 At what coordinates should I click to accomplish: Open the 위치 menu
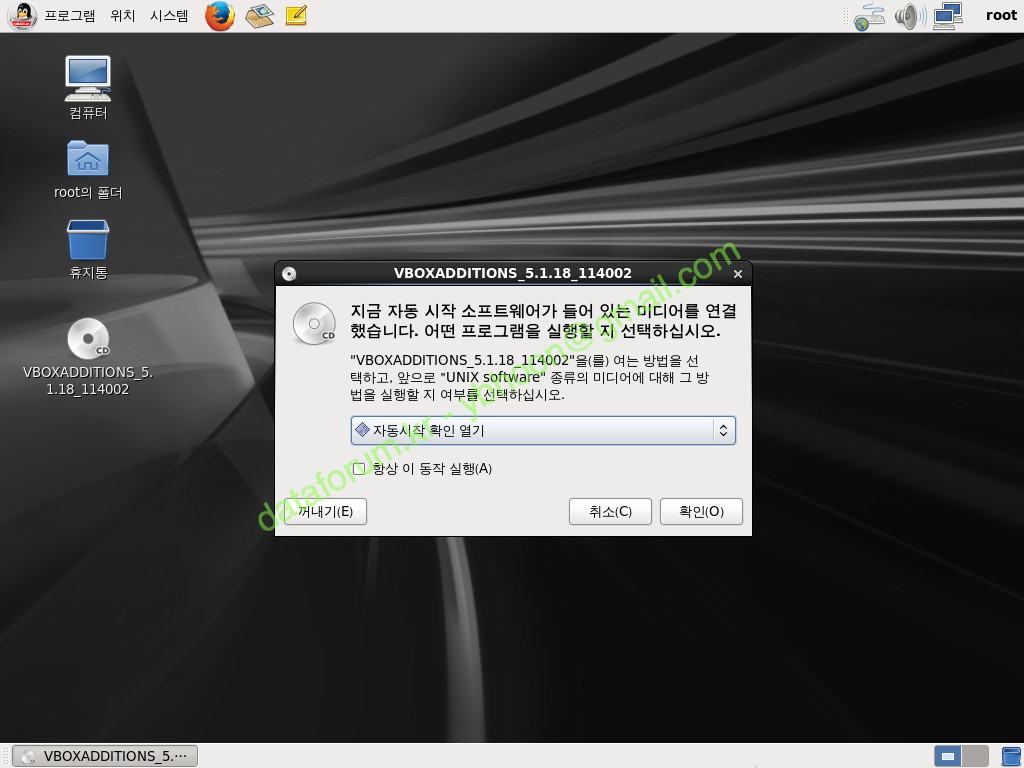[x=123, y=16]
